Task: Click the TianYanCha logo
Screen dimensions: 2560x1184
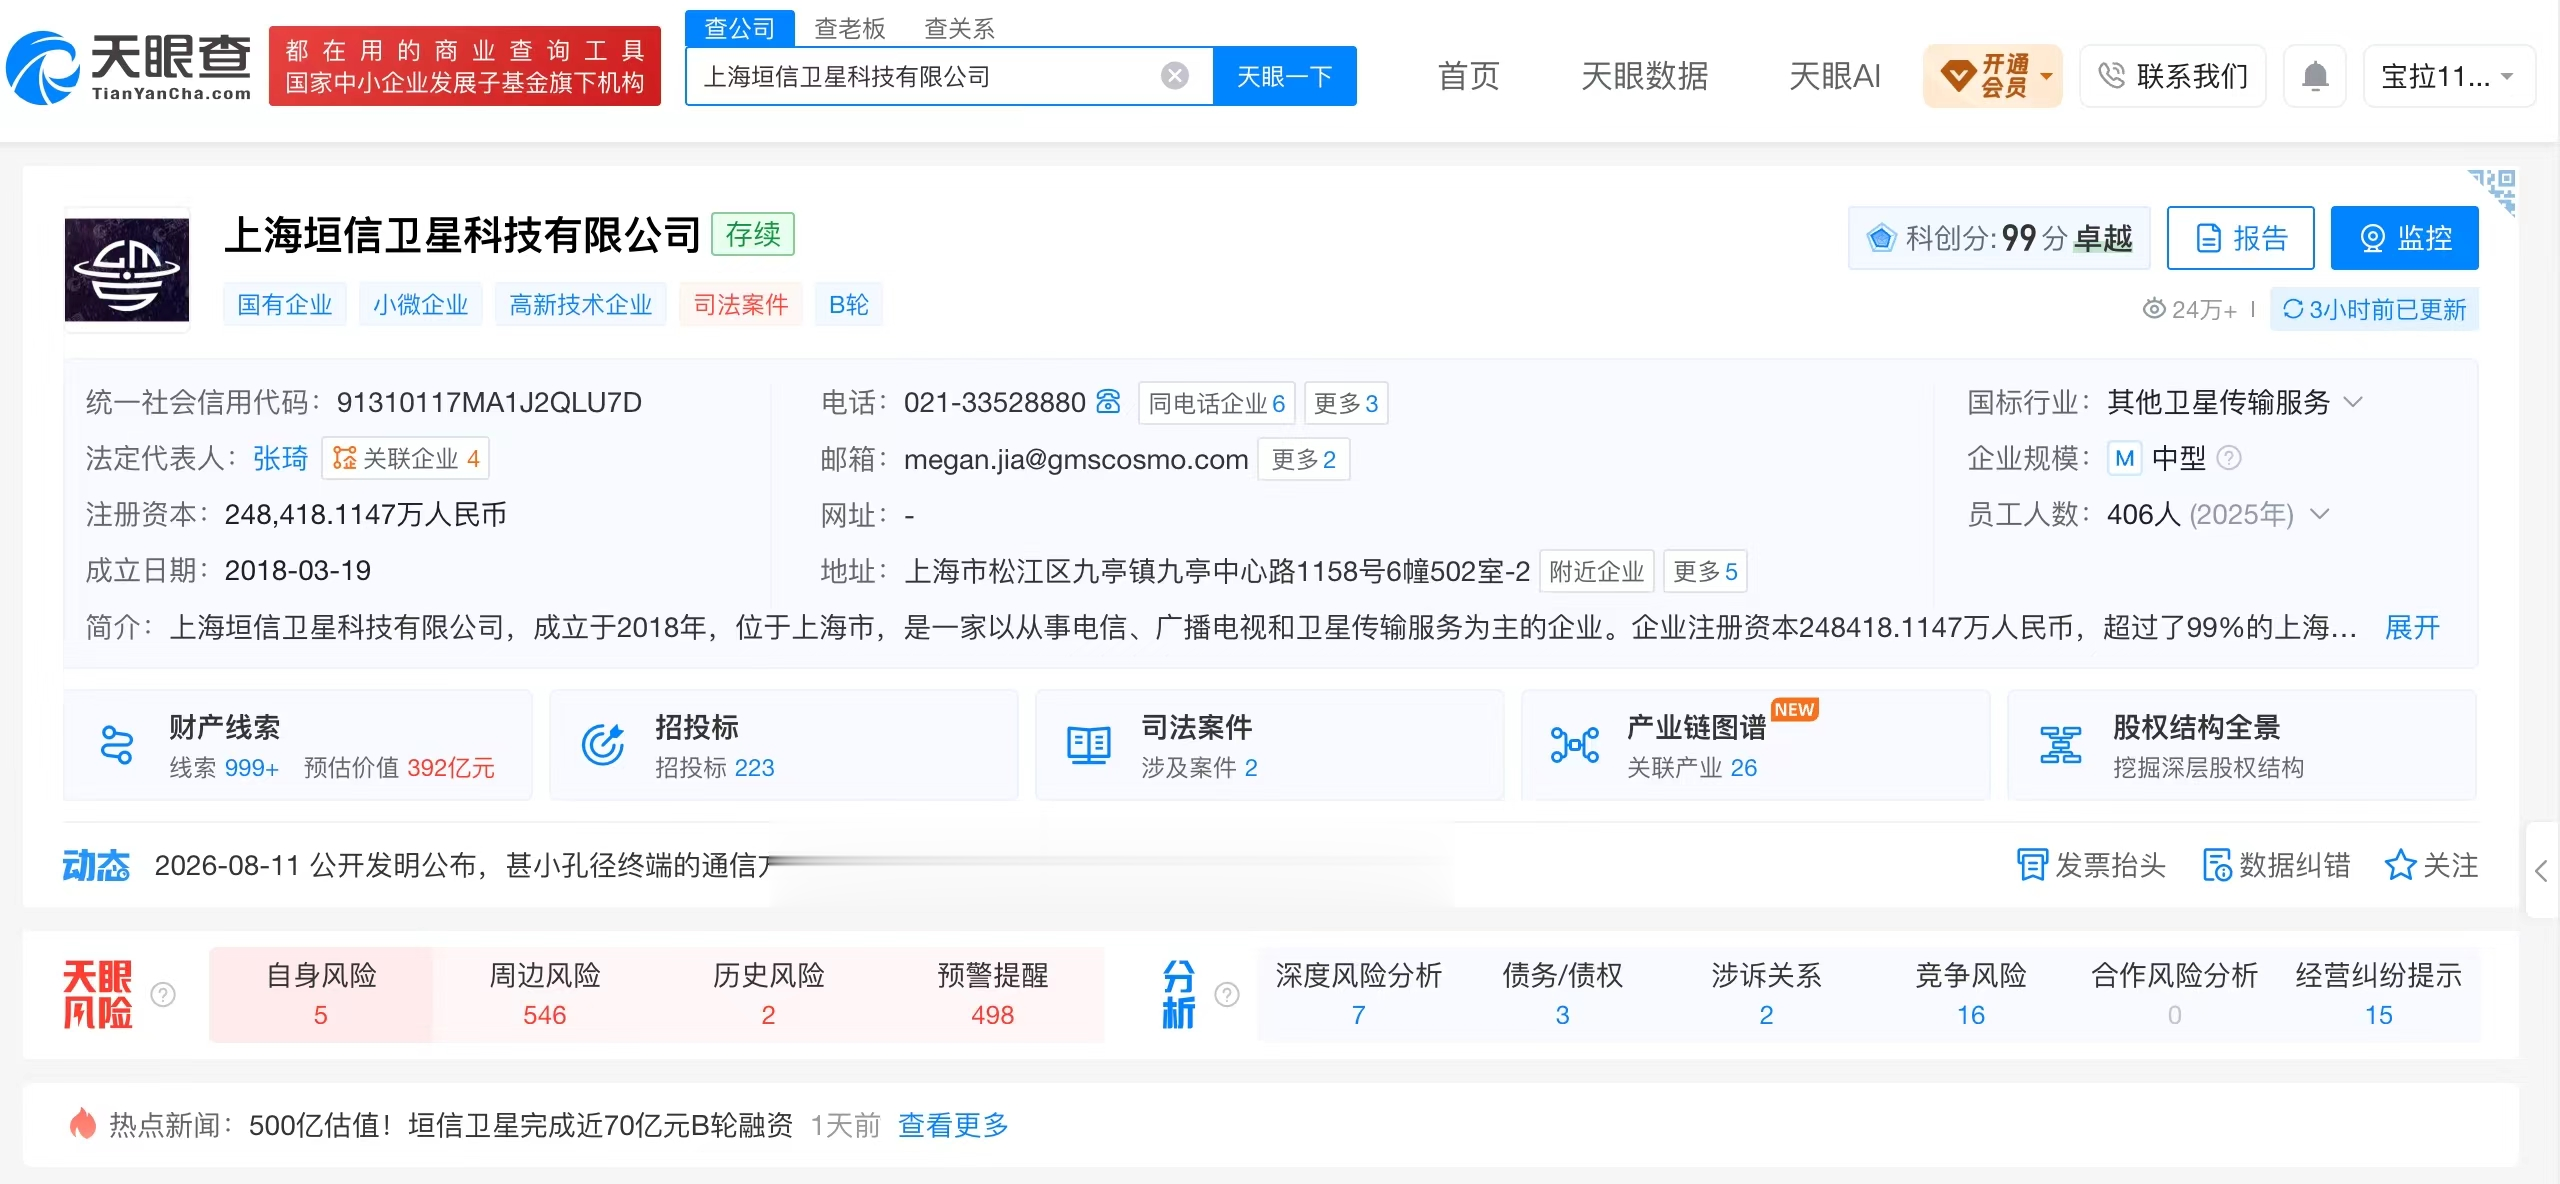Action: point(130,68)
